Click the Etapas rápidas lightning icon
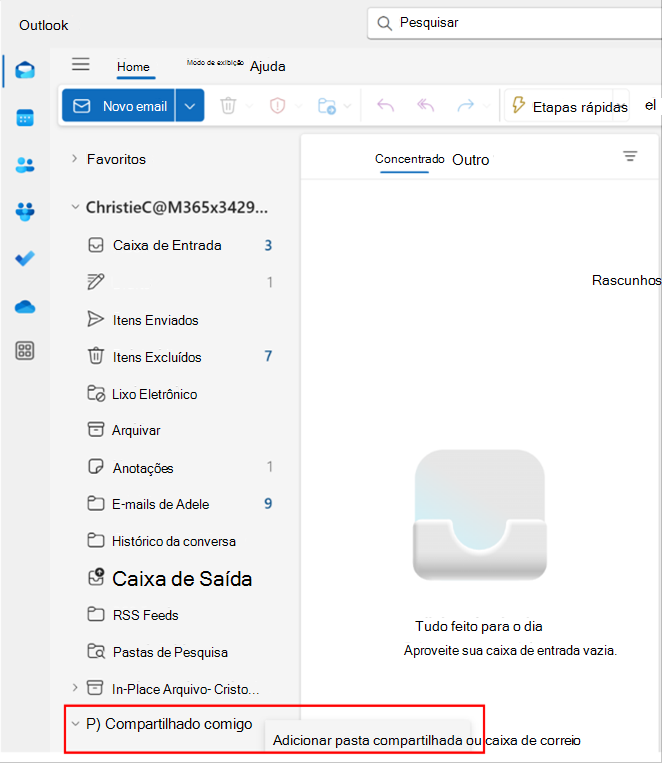 pos(519,105)
